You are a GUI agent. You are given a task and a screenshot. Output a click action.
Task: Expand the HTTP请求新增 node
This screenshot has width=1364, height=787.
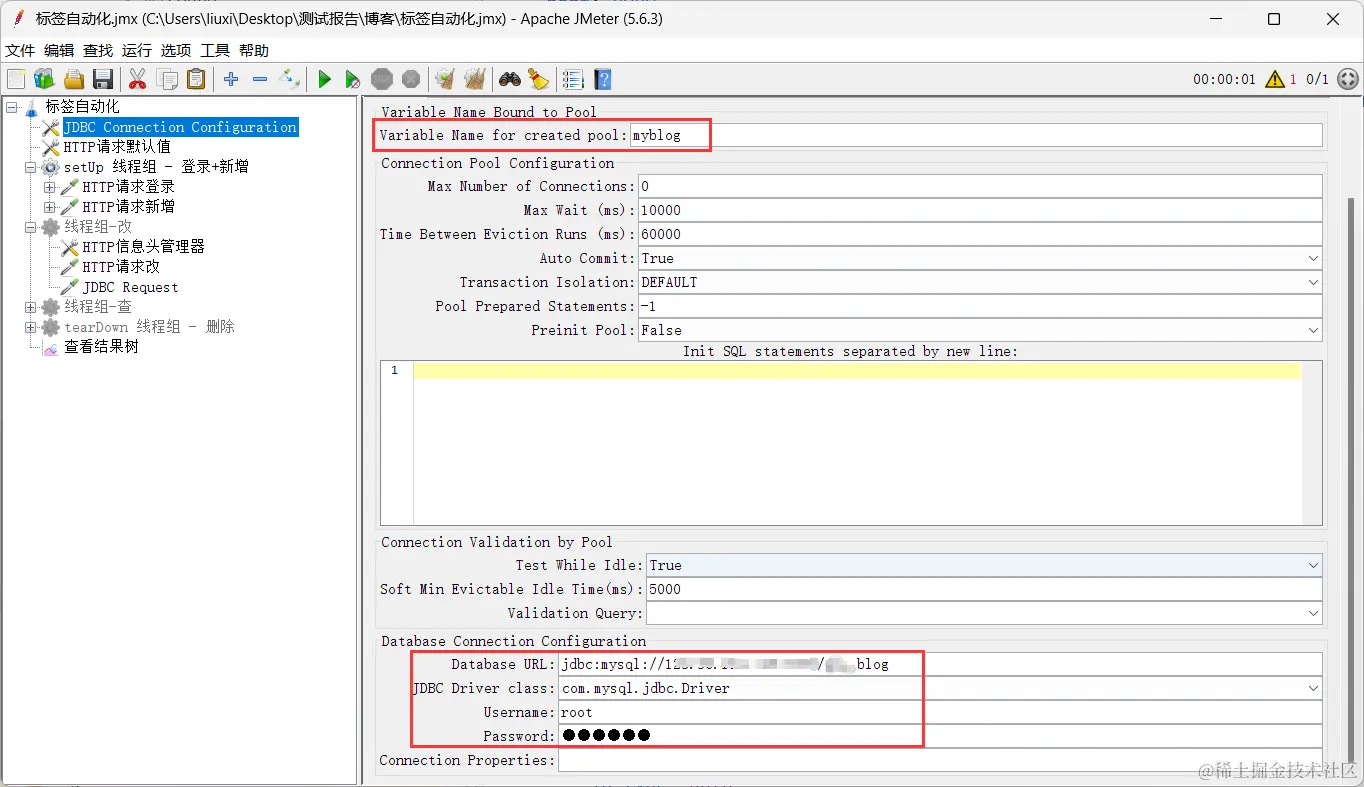coord(49,207)
